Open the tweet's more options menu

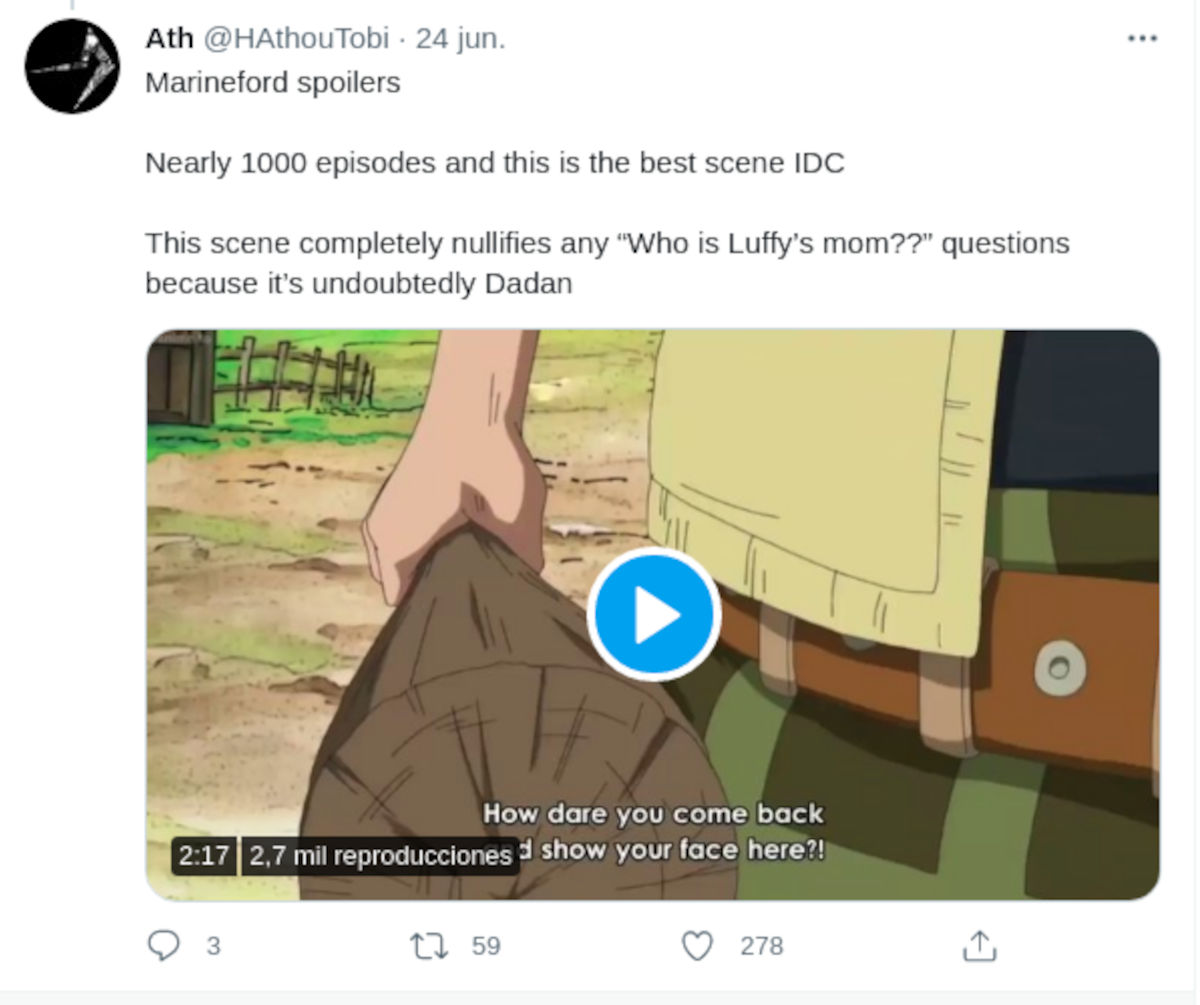click(x=1142, y=39)
